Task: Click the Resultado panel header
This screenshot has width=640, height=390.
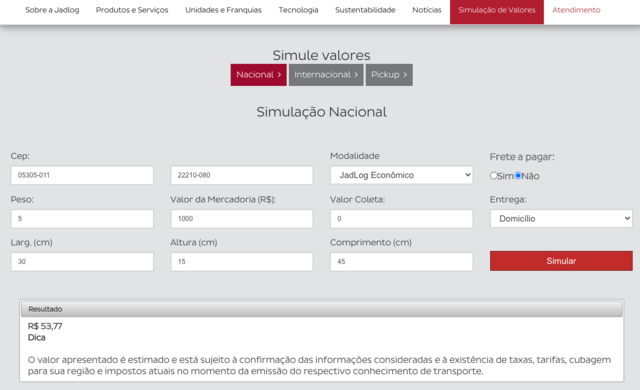Action: coord(322,309)
